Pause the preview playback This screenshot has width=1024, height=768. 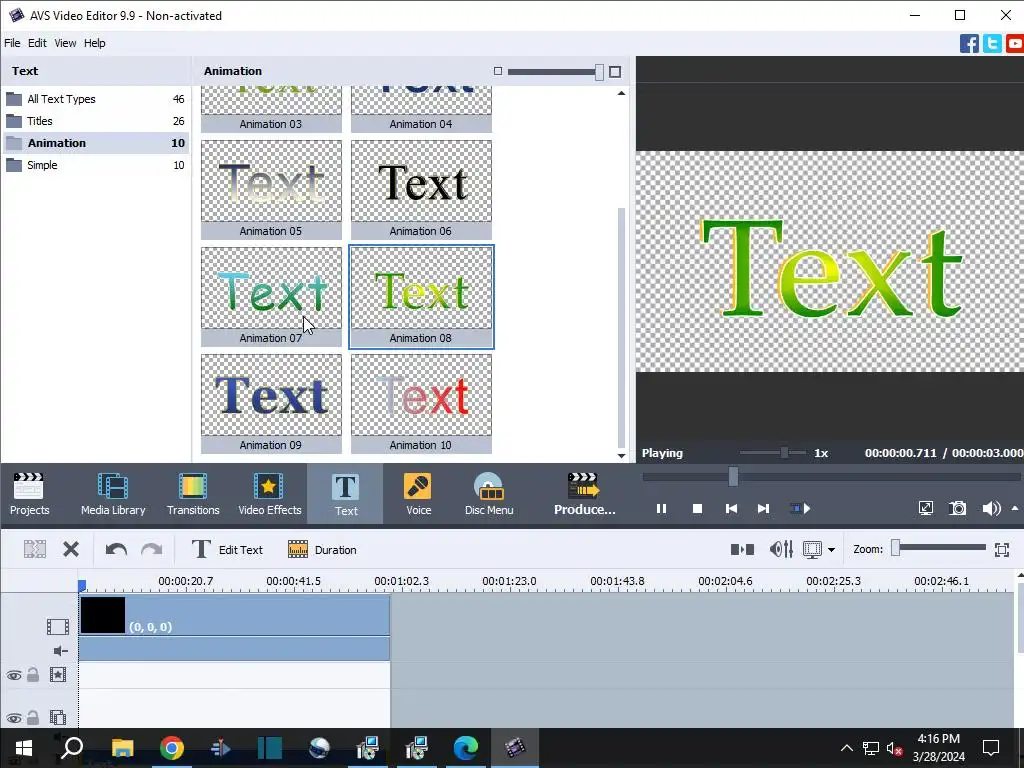coord(661,509)
